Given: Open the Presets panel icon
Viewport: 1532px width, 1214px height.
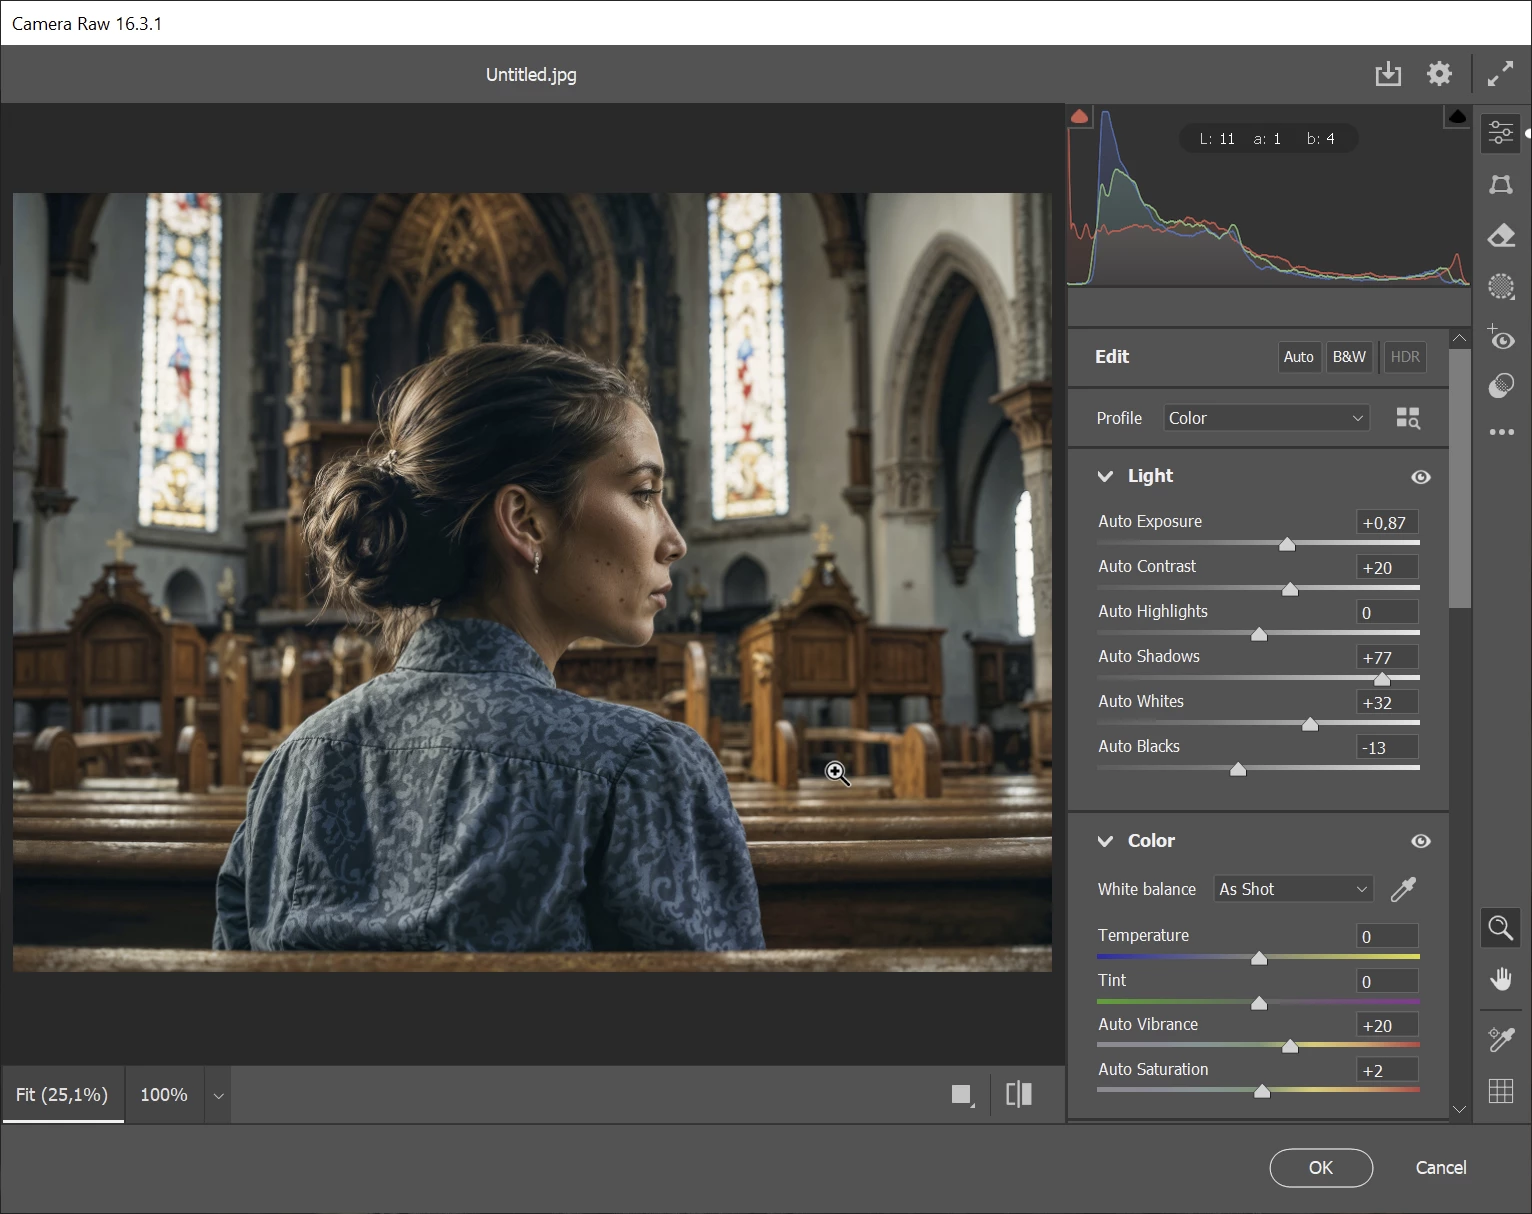Looking at the screenshot, I should point(1500,386).
